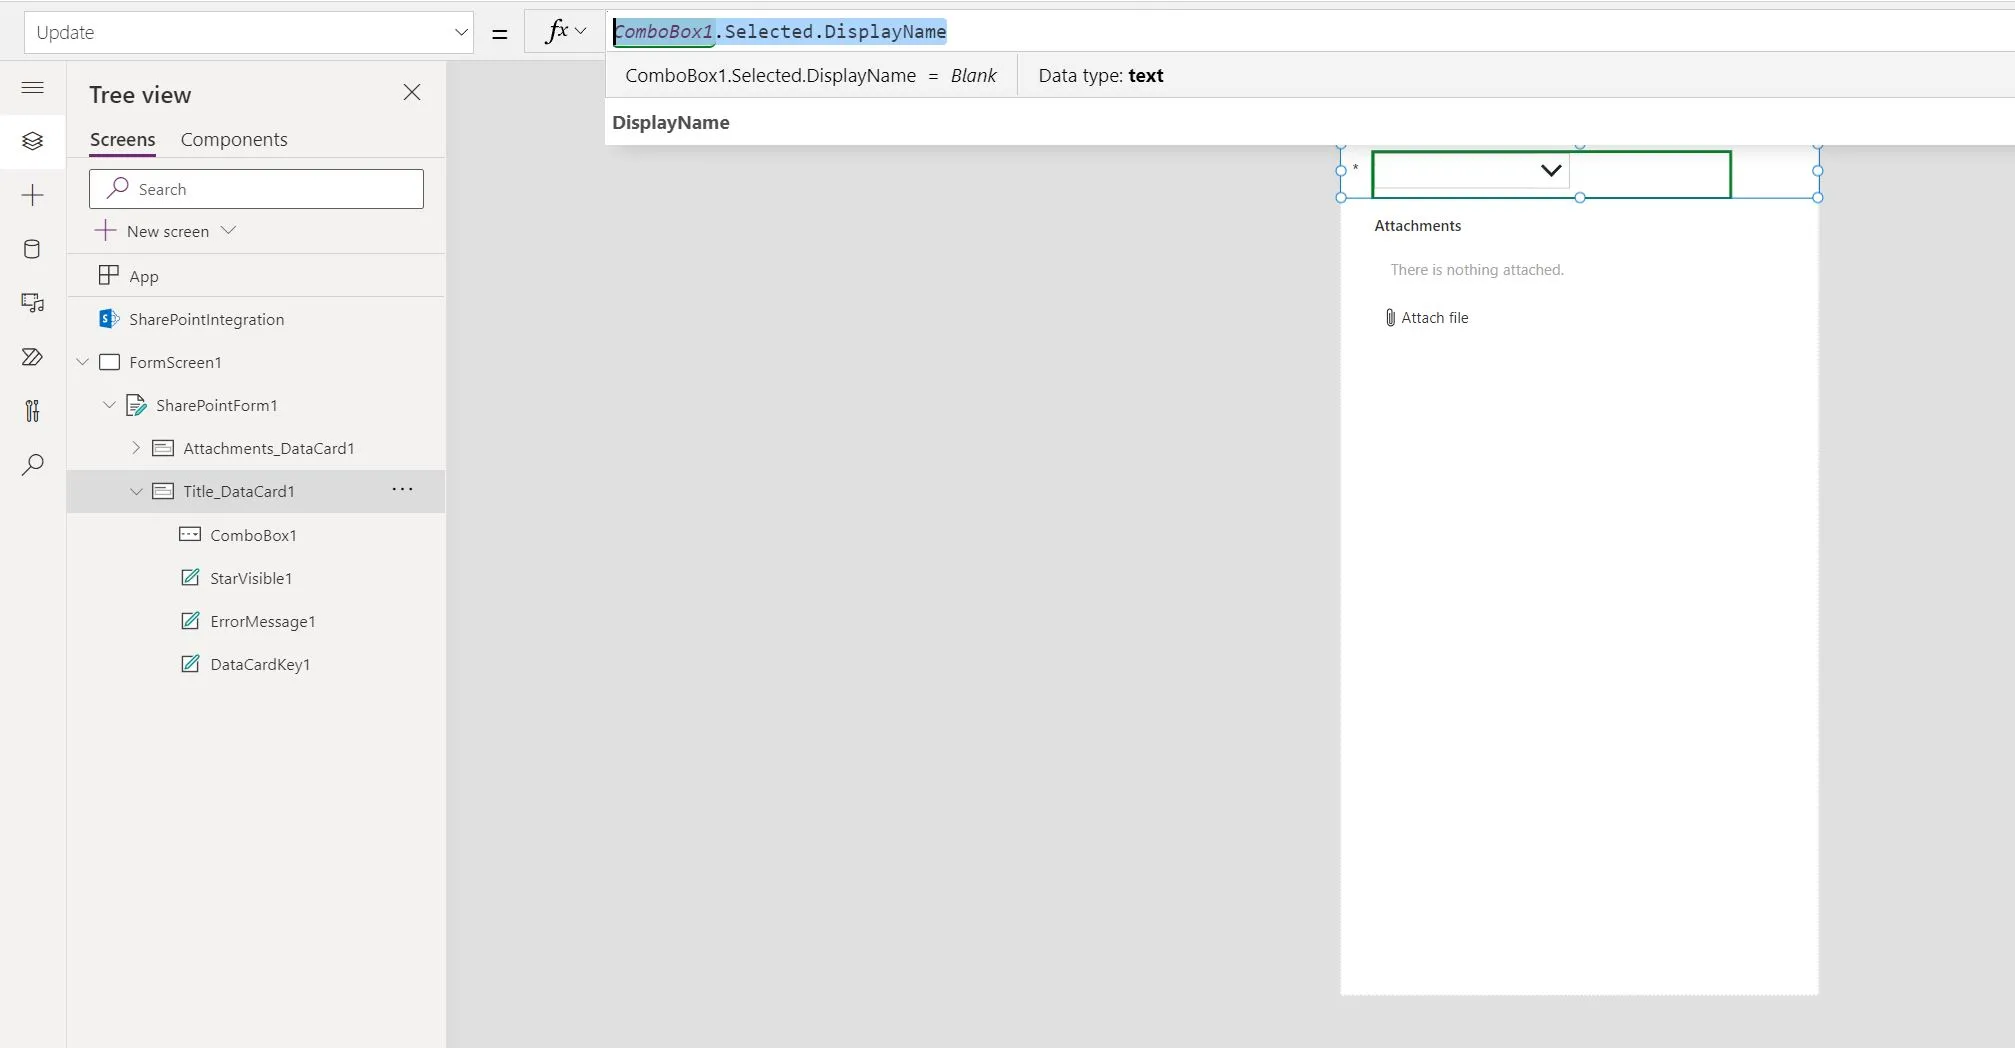Expand the fx formula function menu
Viewport: 2015px width, 1048px height.
pos(565,32)
